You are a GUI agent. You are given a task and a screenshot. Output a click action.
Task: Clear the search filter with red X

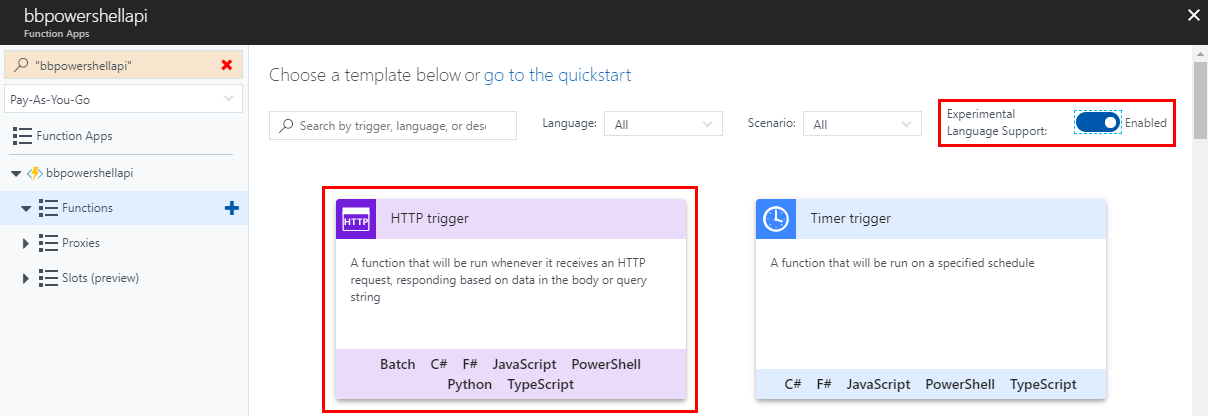tap(227, 65)
